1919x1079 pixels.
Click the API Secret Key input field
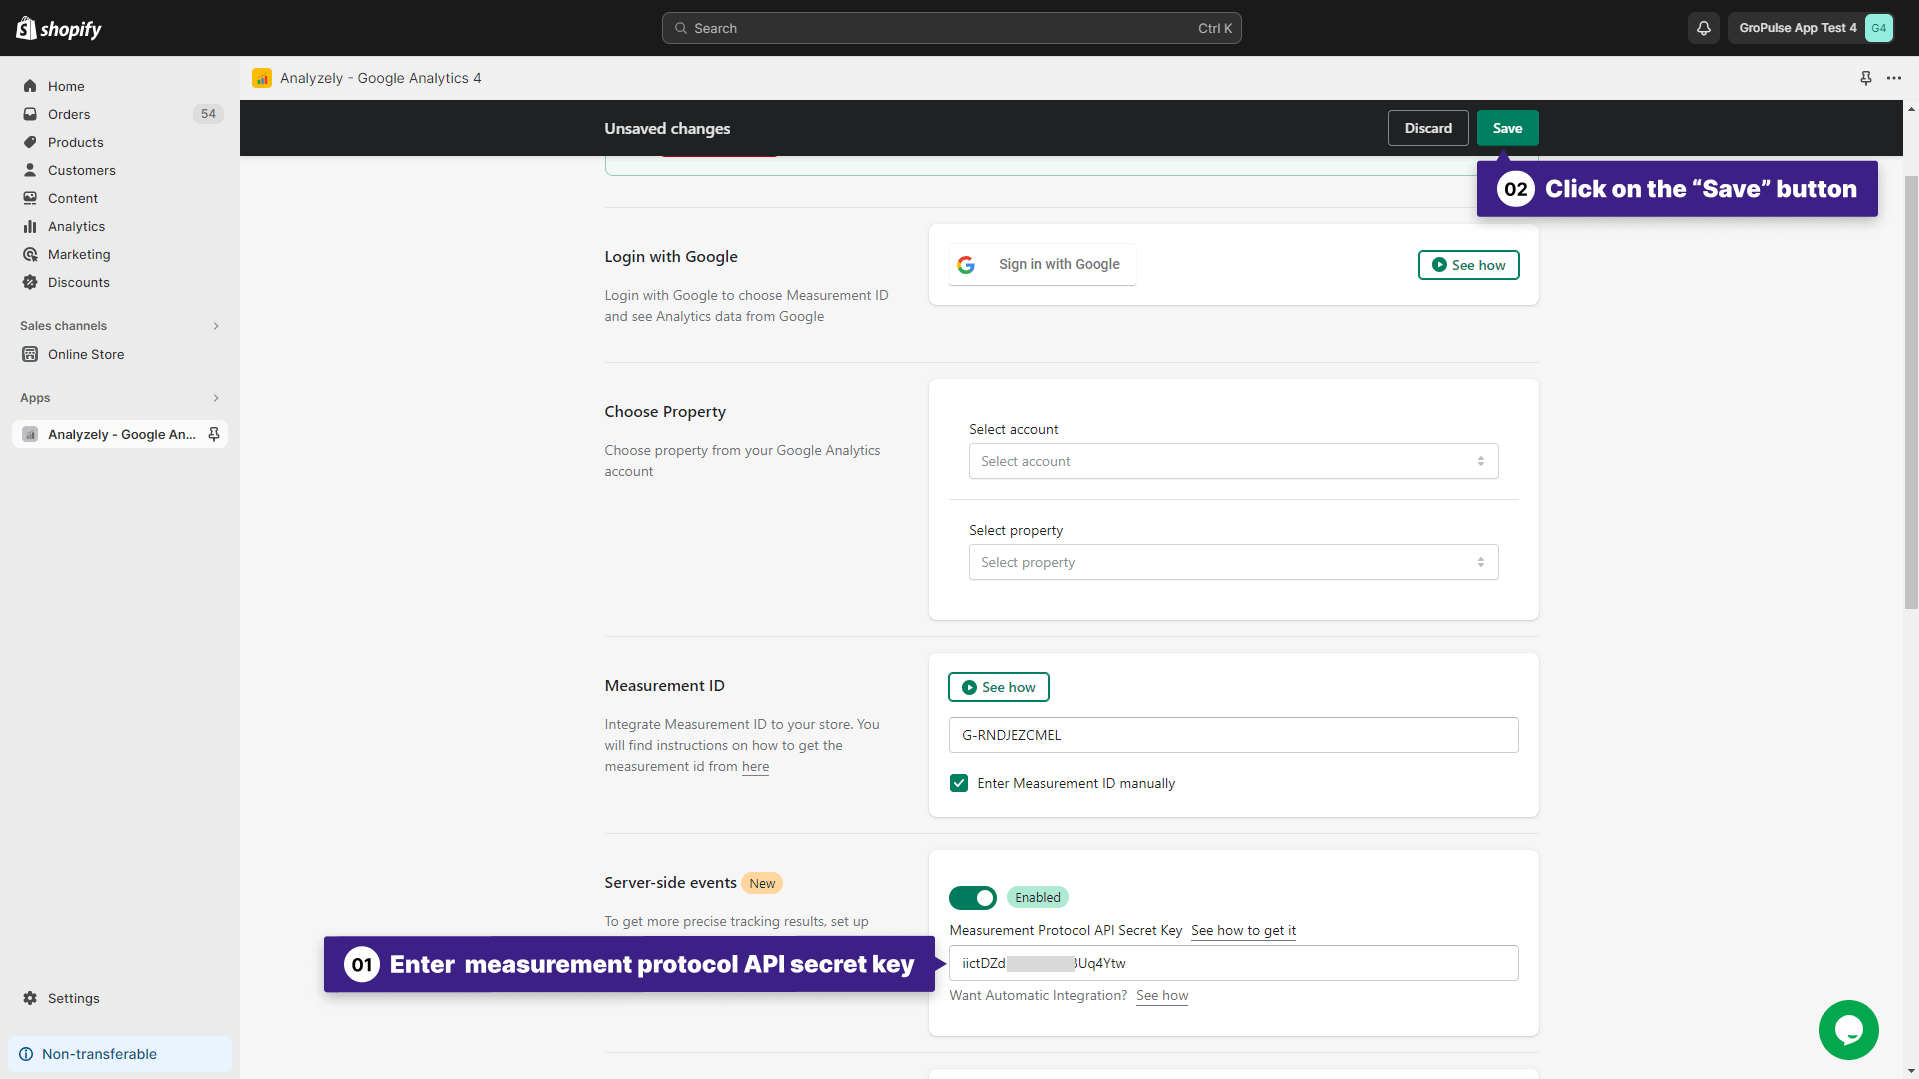[x=1233, y=963]
